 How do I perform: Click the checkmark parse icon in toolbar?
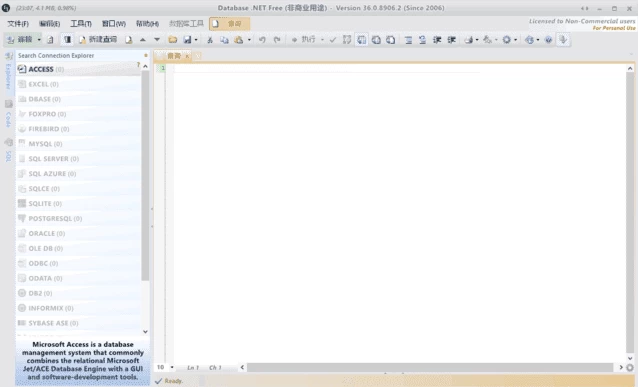tap(333, 39)
